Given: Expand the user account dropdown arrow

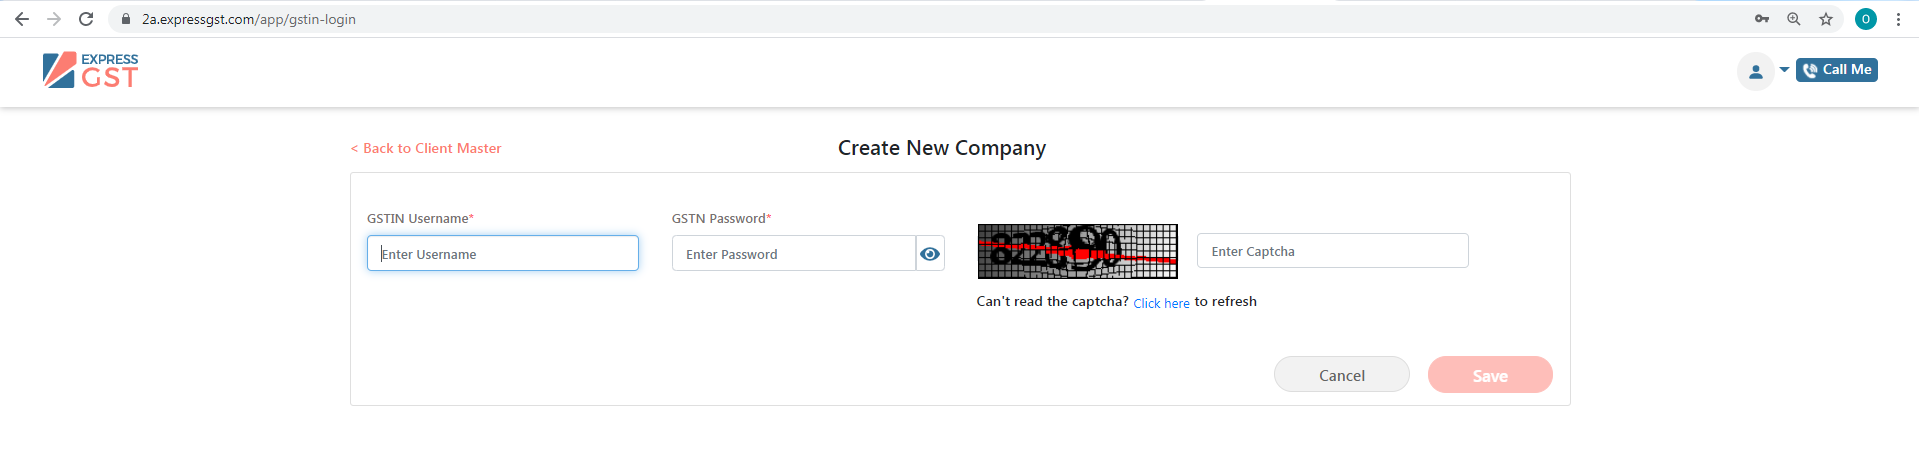Looking at the screenshot, I should coord(1784,70).
